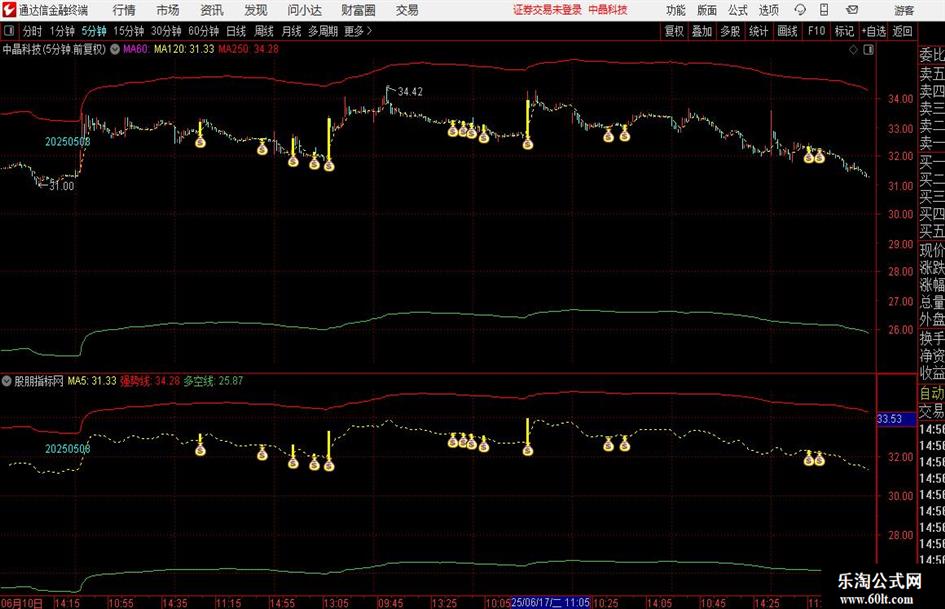Click the 多股 multi-stock button
Screen dimensions: 945x609
(x=730, y=31)
